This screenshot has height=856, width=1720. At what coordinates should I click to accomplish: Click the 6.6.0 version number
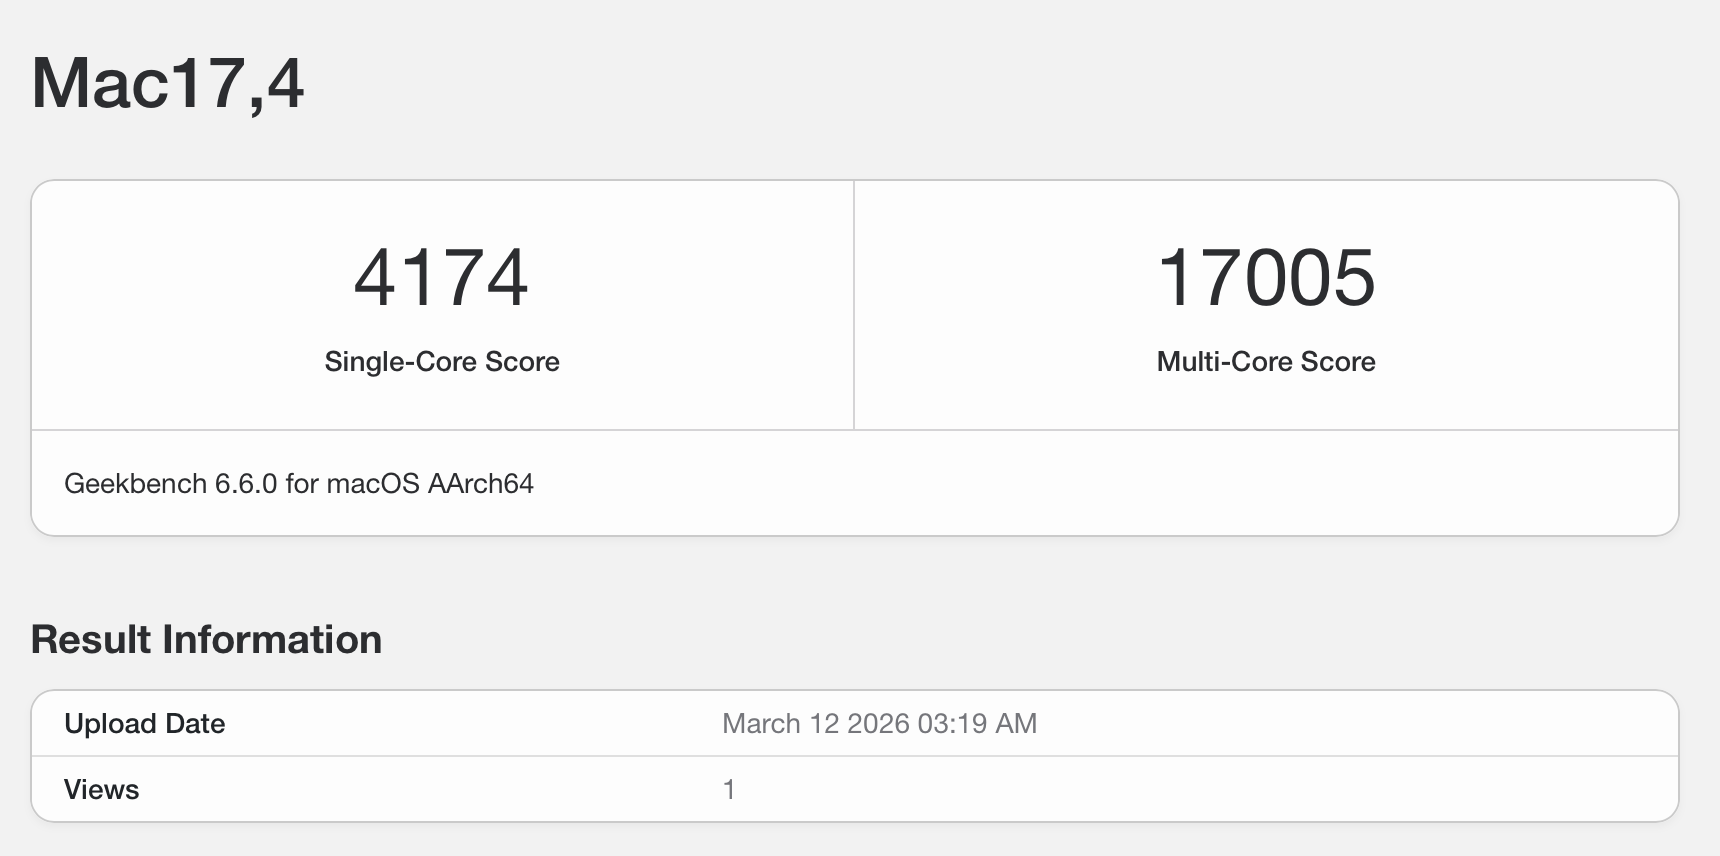[246, 484]
